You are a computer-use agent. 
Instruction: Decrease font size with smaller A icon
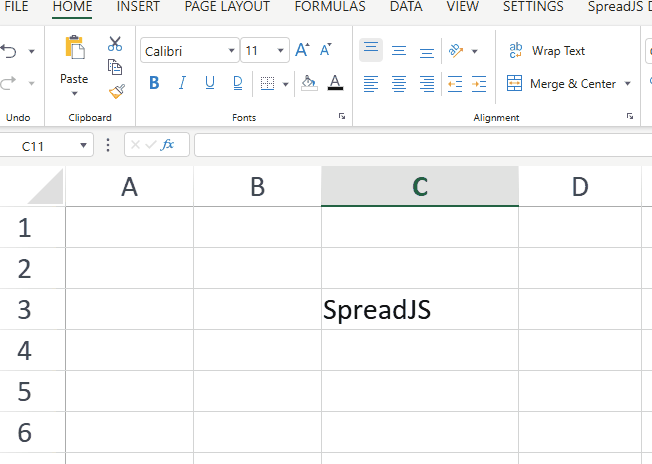pyautogui.click(x=326, y=50)
